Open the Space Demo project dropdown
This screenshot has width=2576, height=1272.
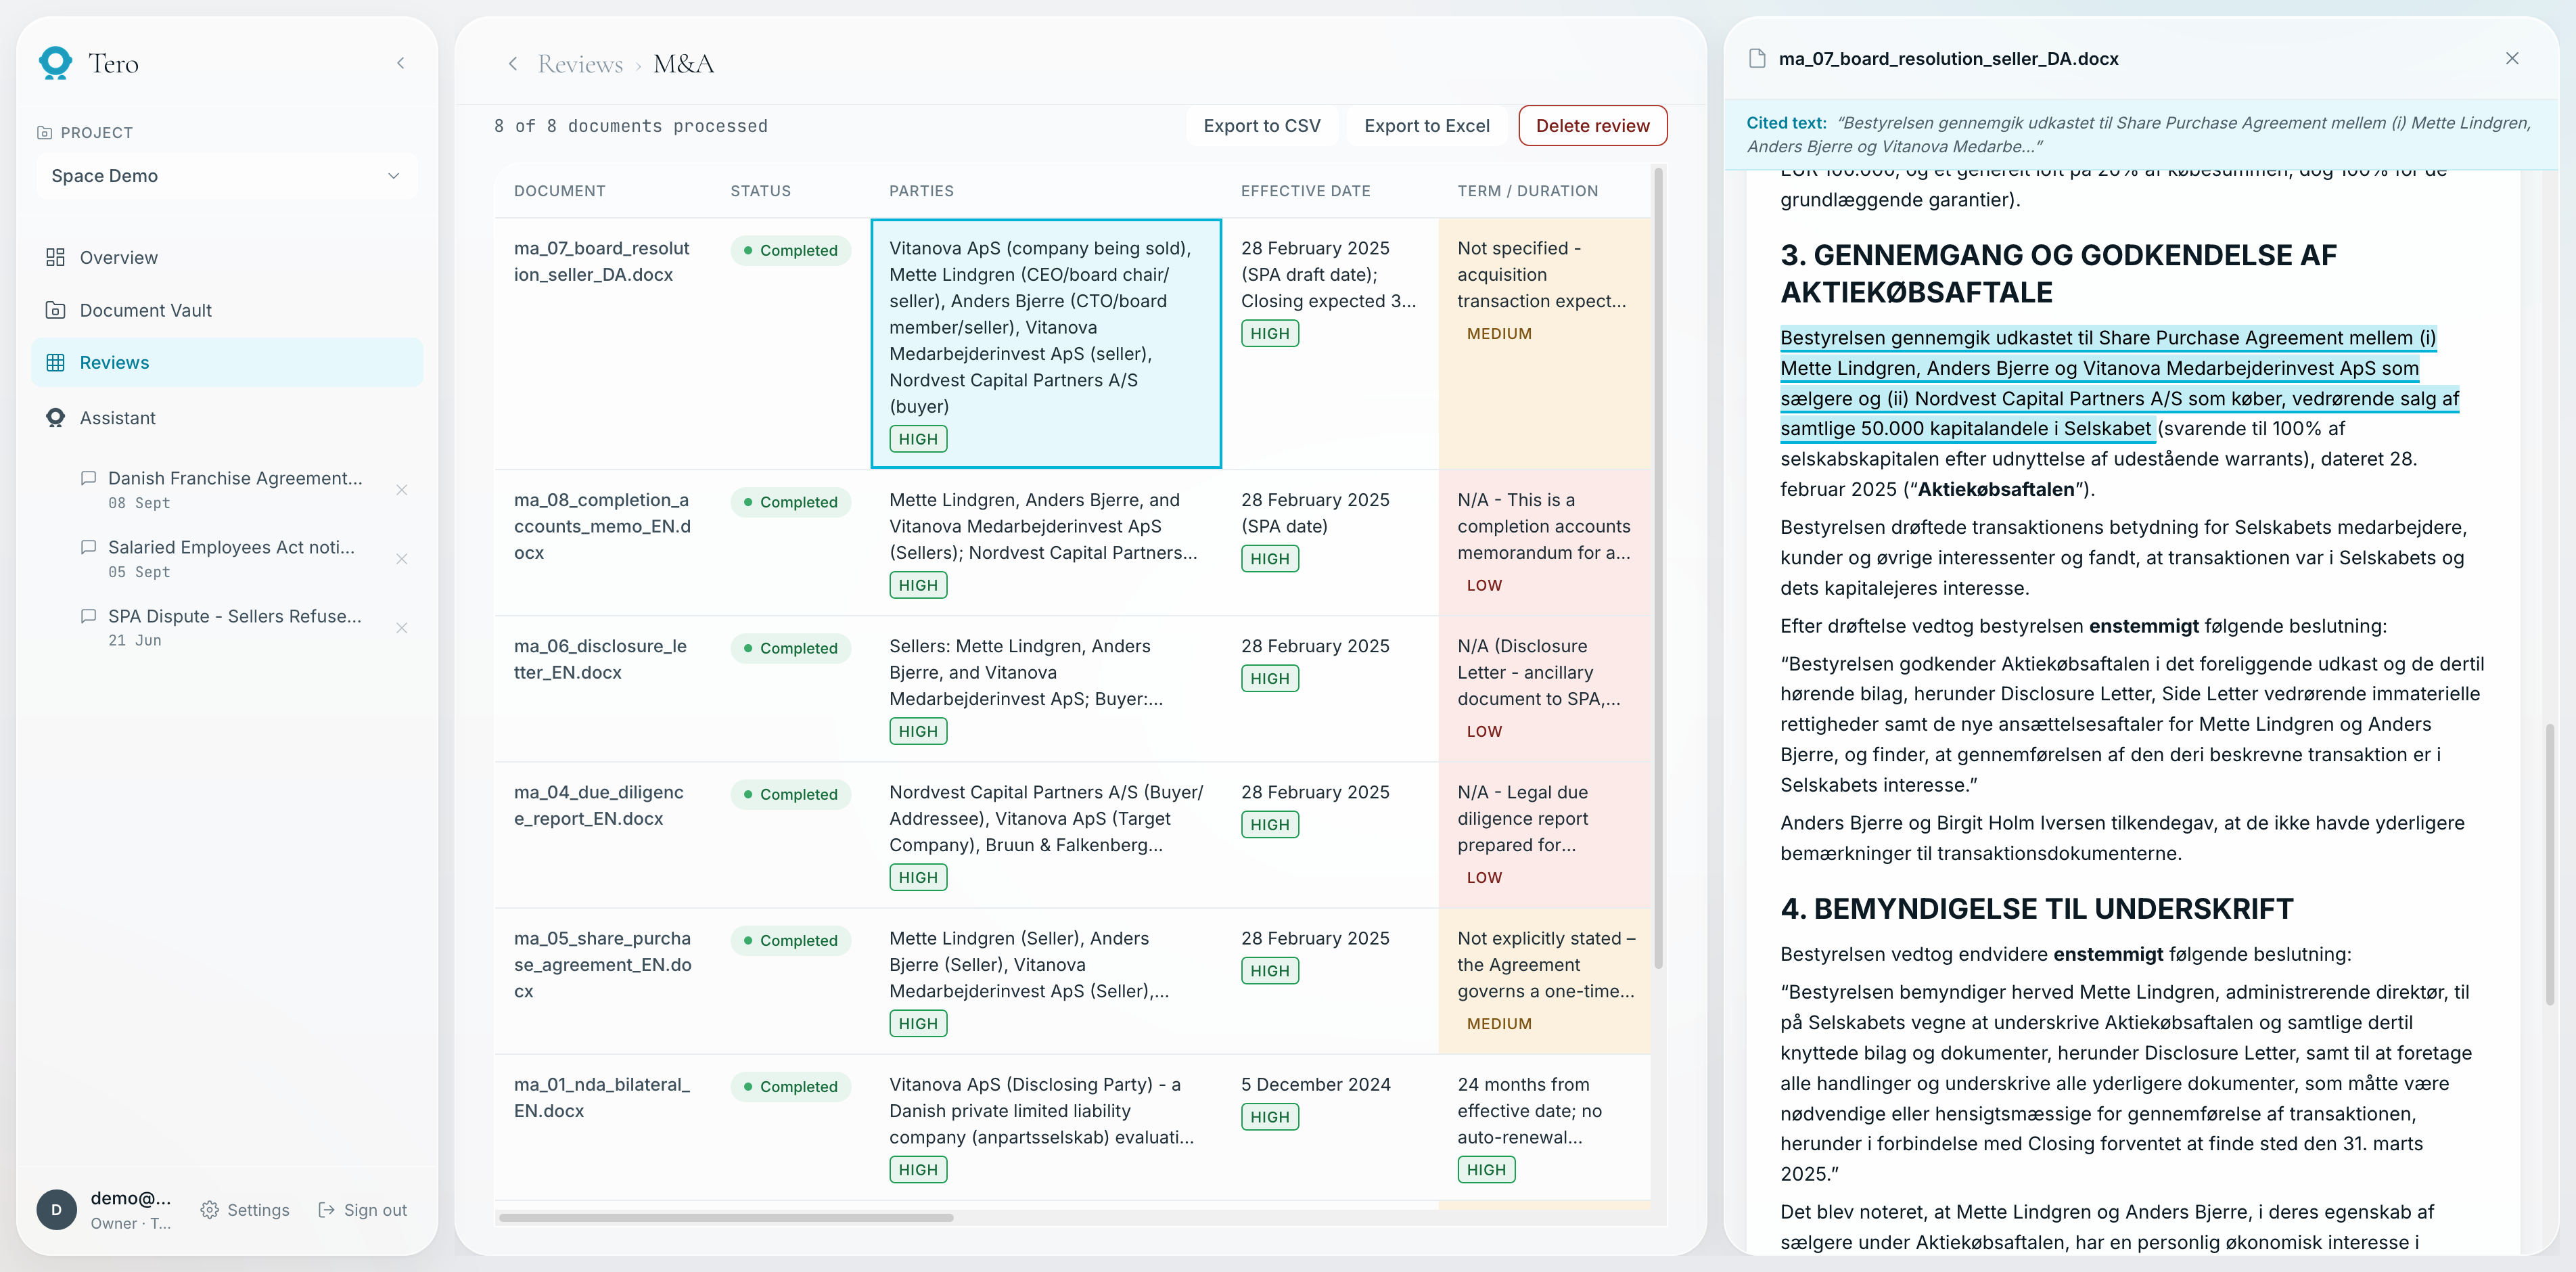pos(226,176)
